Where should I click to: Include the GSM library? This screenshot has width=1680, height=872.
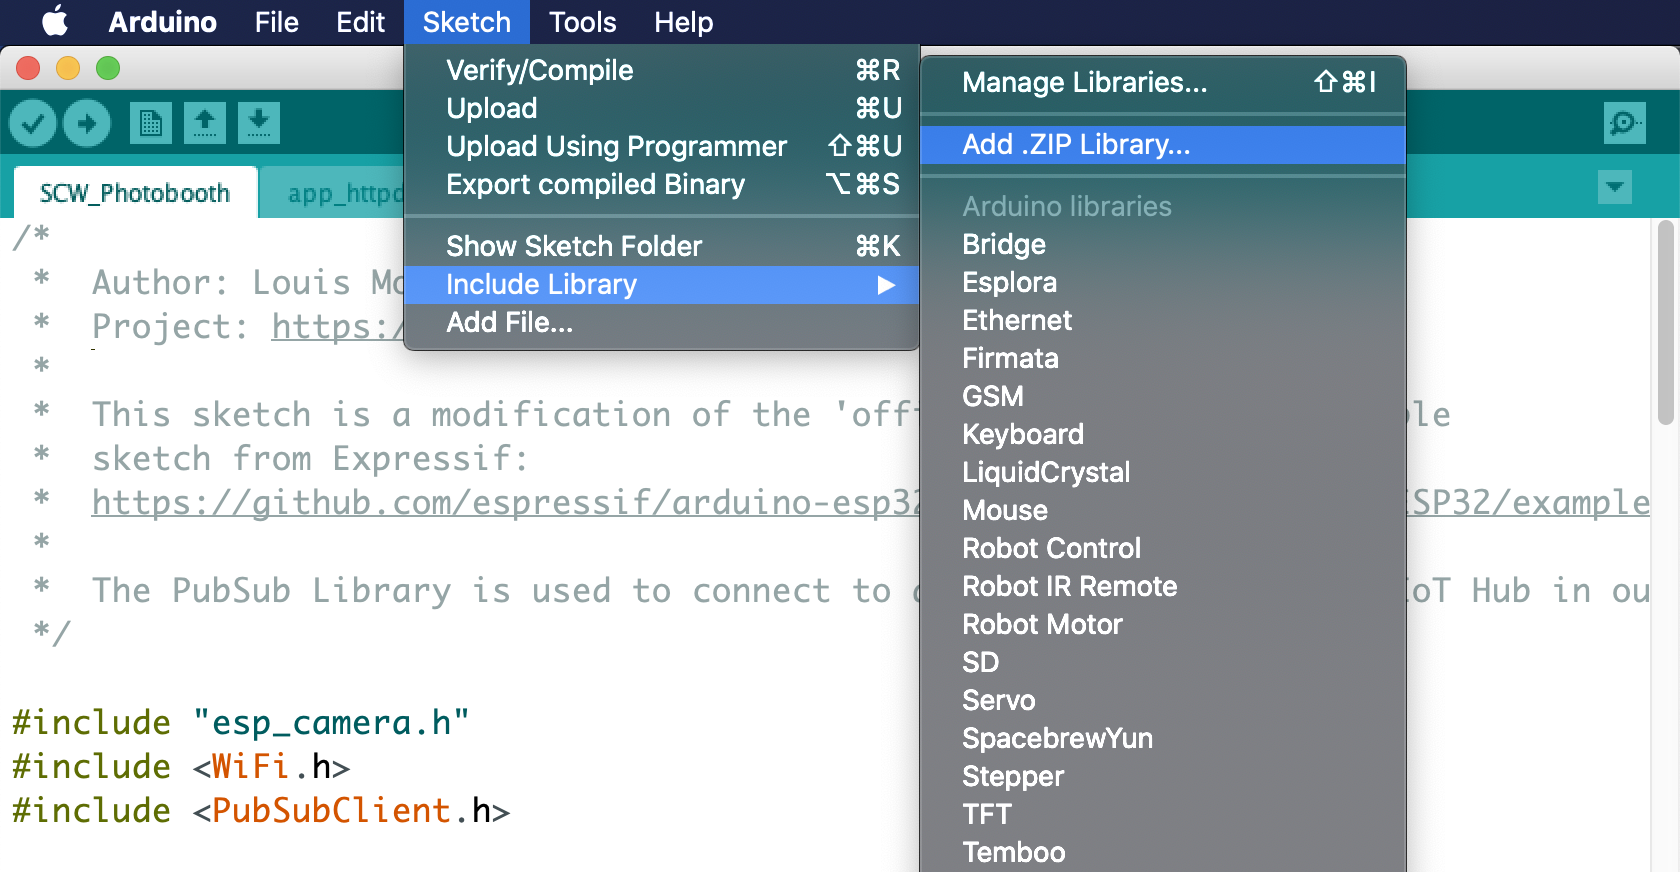point(1163,396)
